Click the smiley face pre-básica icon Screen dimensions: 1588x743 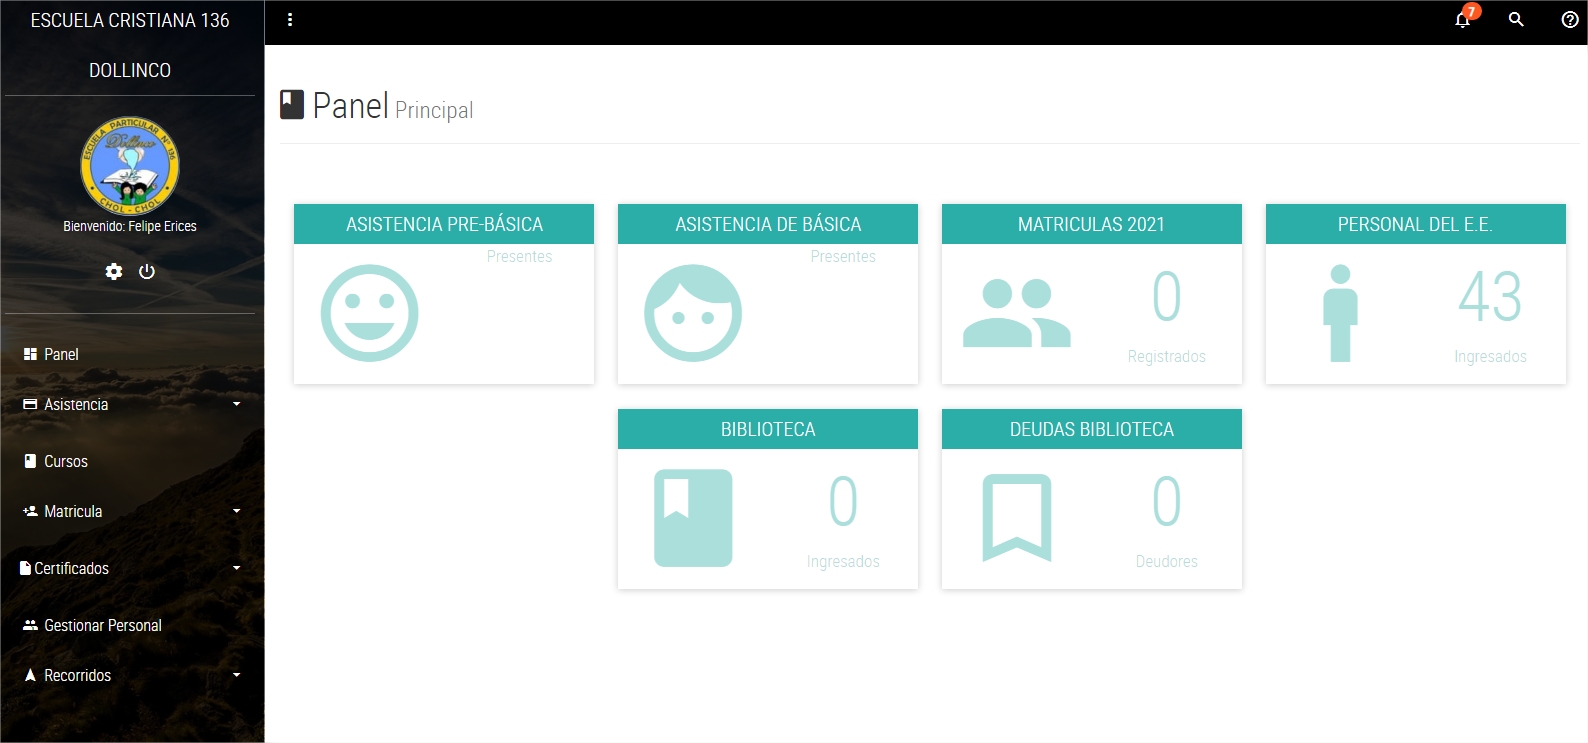(x=369, y=313)
